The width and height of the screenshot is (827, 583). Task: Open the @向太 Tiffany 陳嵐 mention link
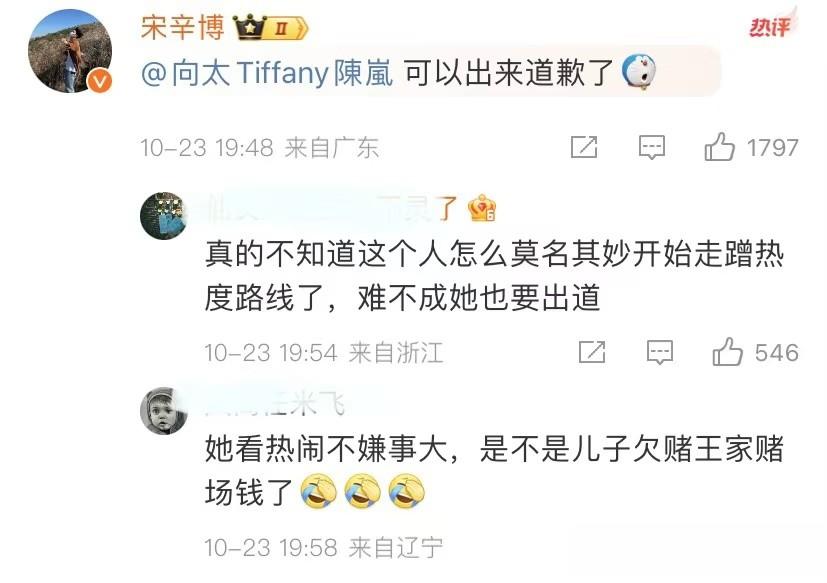[267, 73]
